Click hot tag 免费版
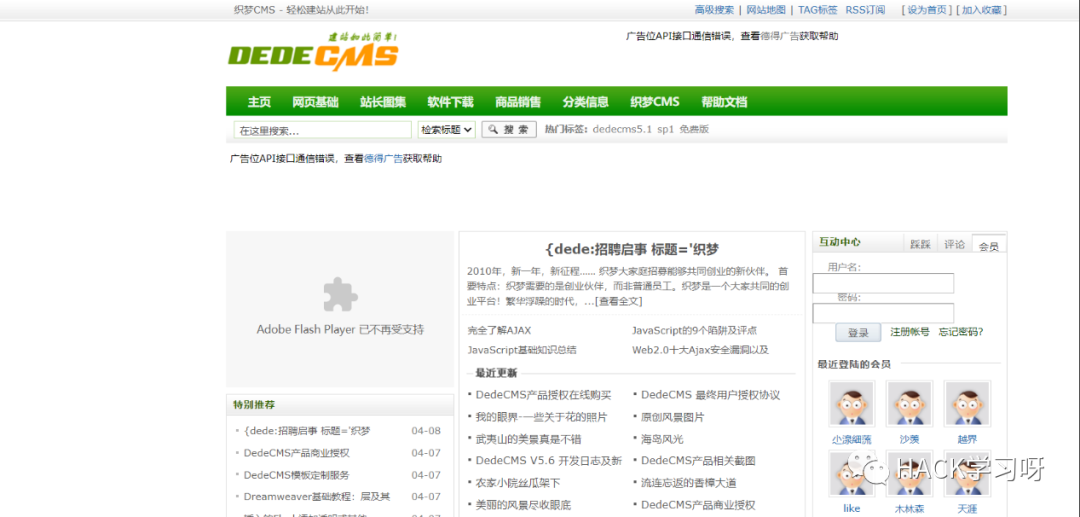This screenshot has width=1080, height=517. (x=694, y=129)
